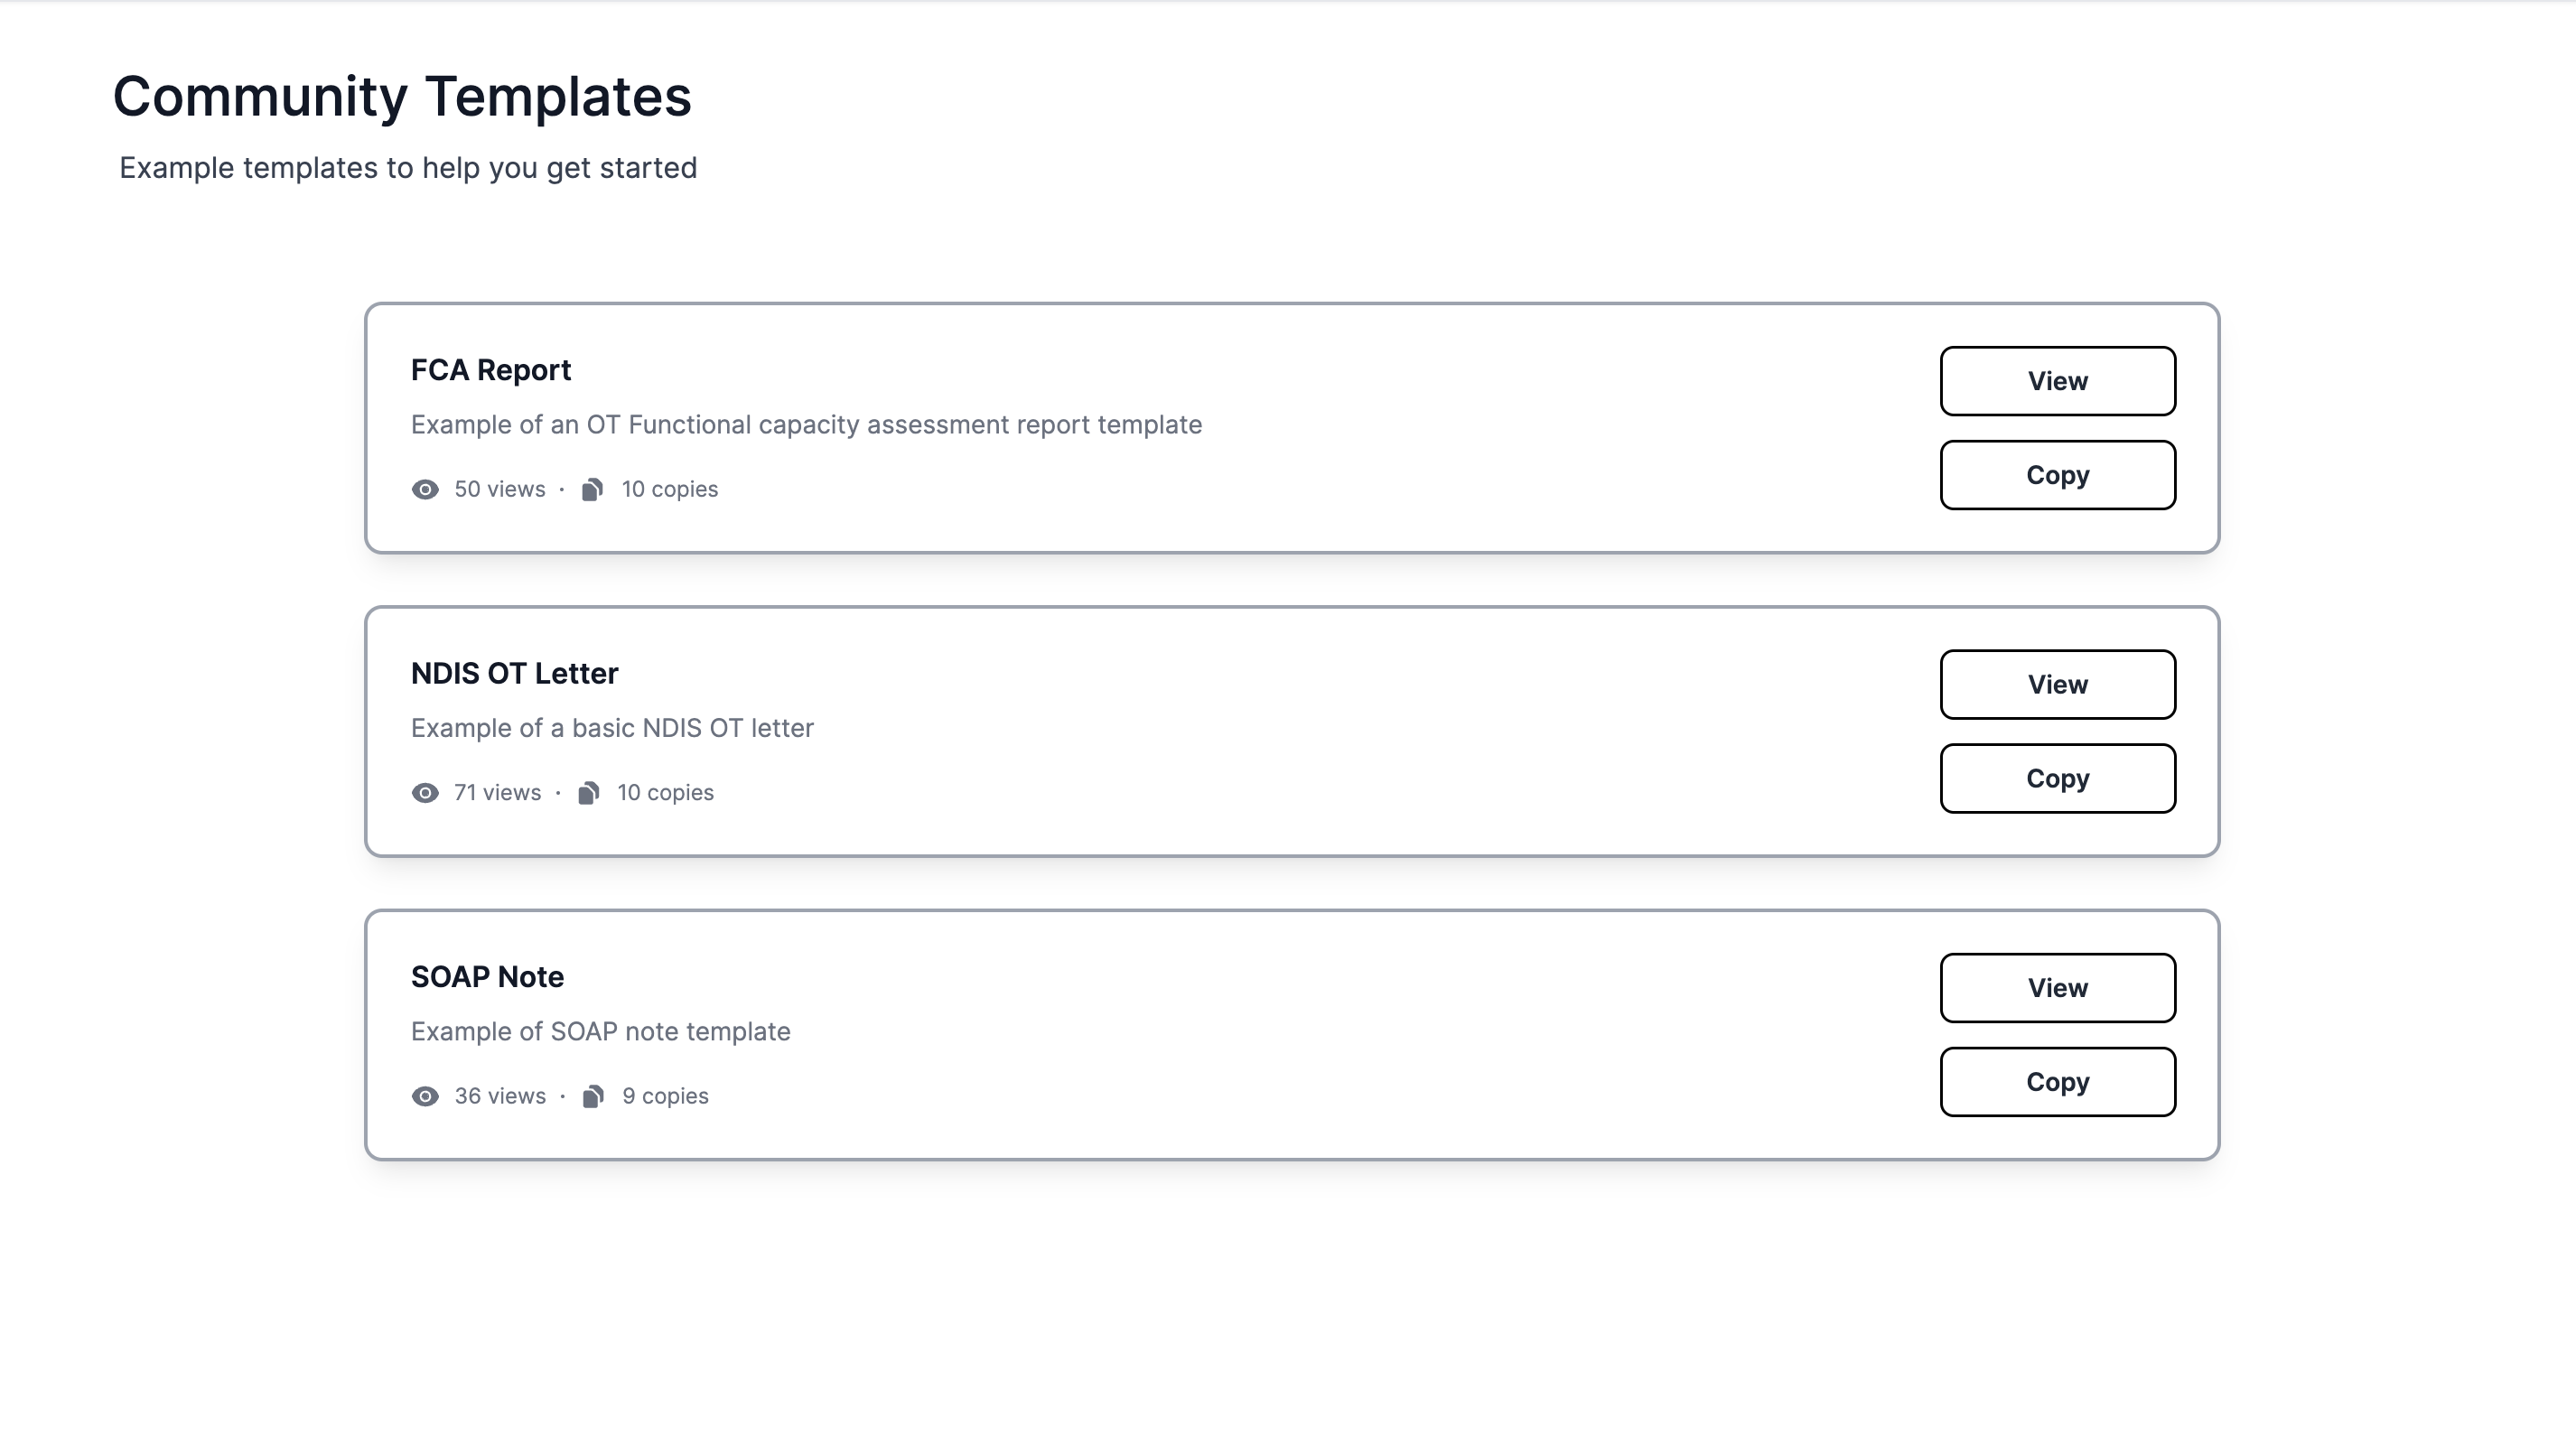This screenshot has height=1445, width=2576.
Task: Click the copies icon on FCA Report card
Action: point(592,489)
